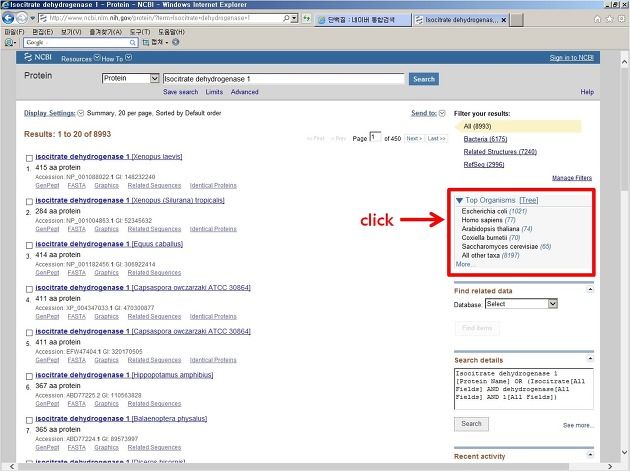Click the horizontal scrollbar left arrow
The image size is (630, 472).
pyautogui.click(x=12, y=466)
